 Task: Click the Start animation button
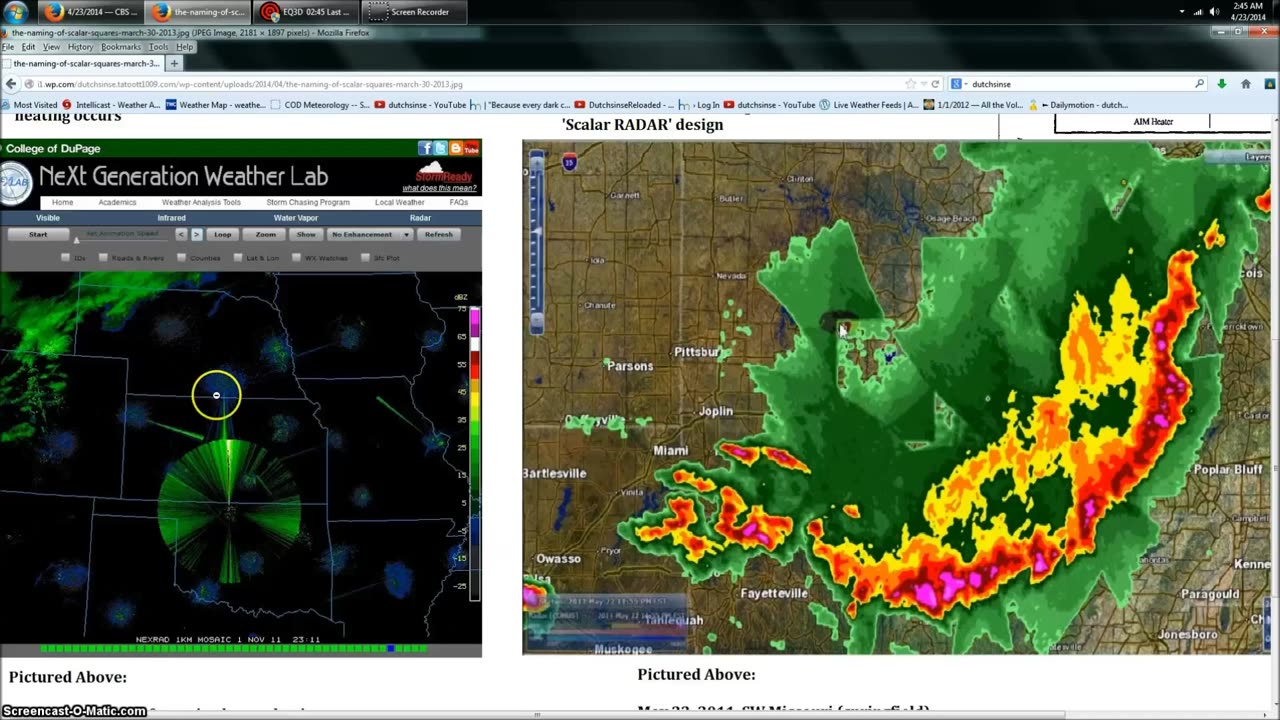(x=38, y=234)
